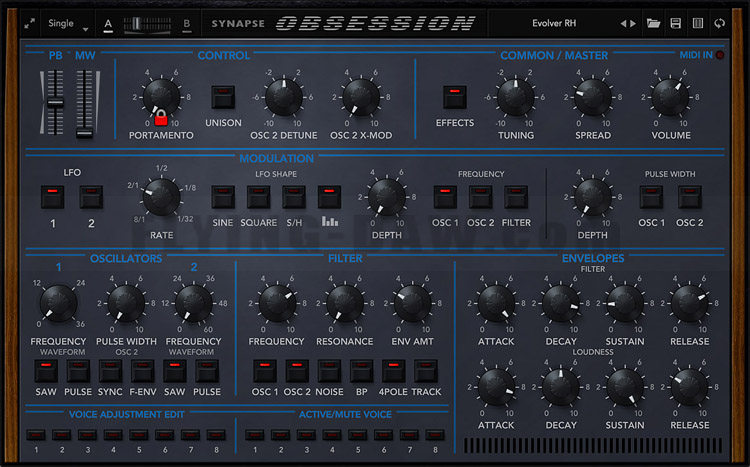Toggle OSC 2 SYNC button

click(110, 371)
